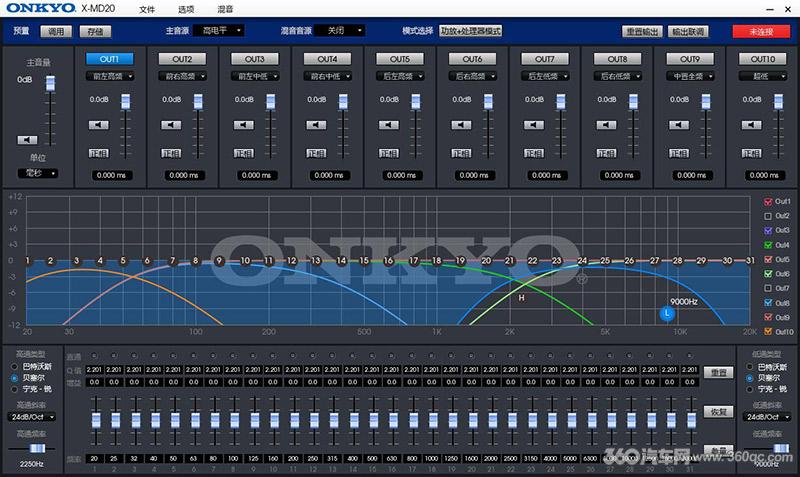Click the 输出联调 button
The image size is (800, 477).
point(688,31)
